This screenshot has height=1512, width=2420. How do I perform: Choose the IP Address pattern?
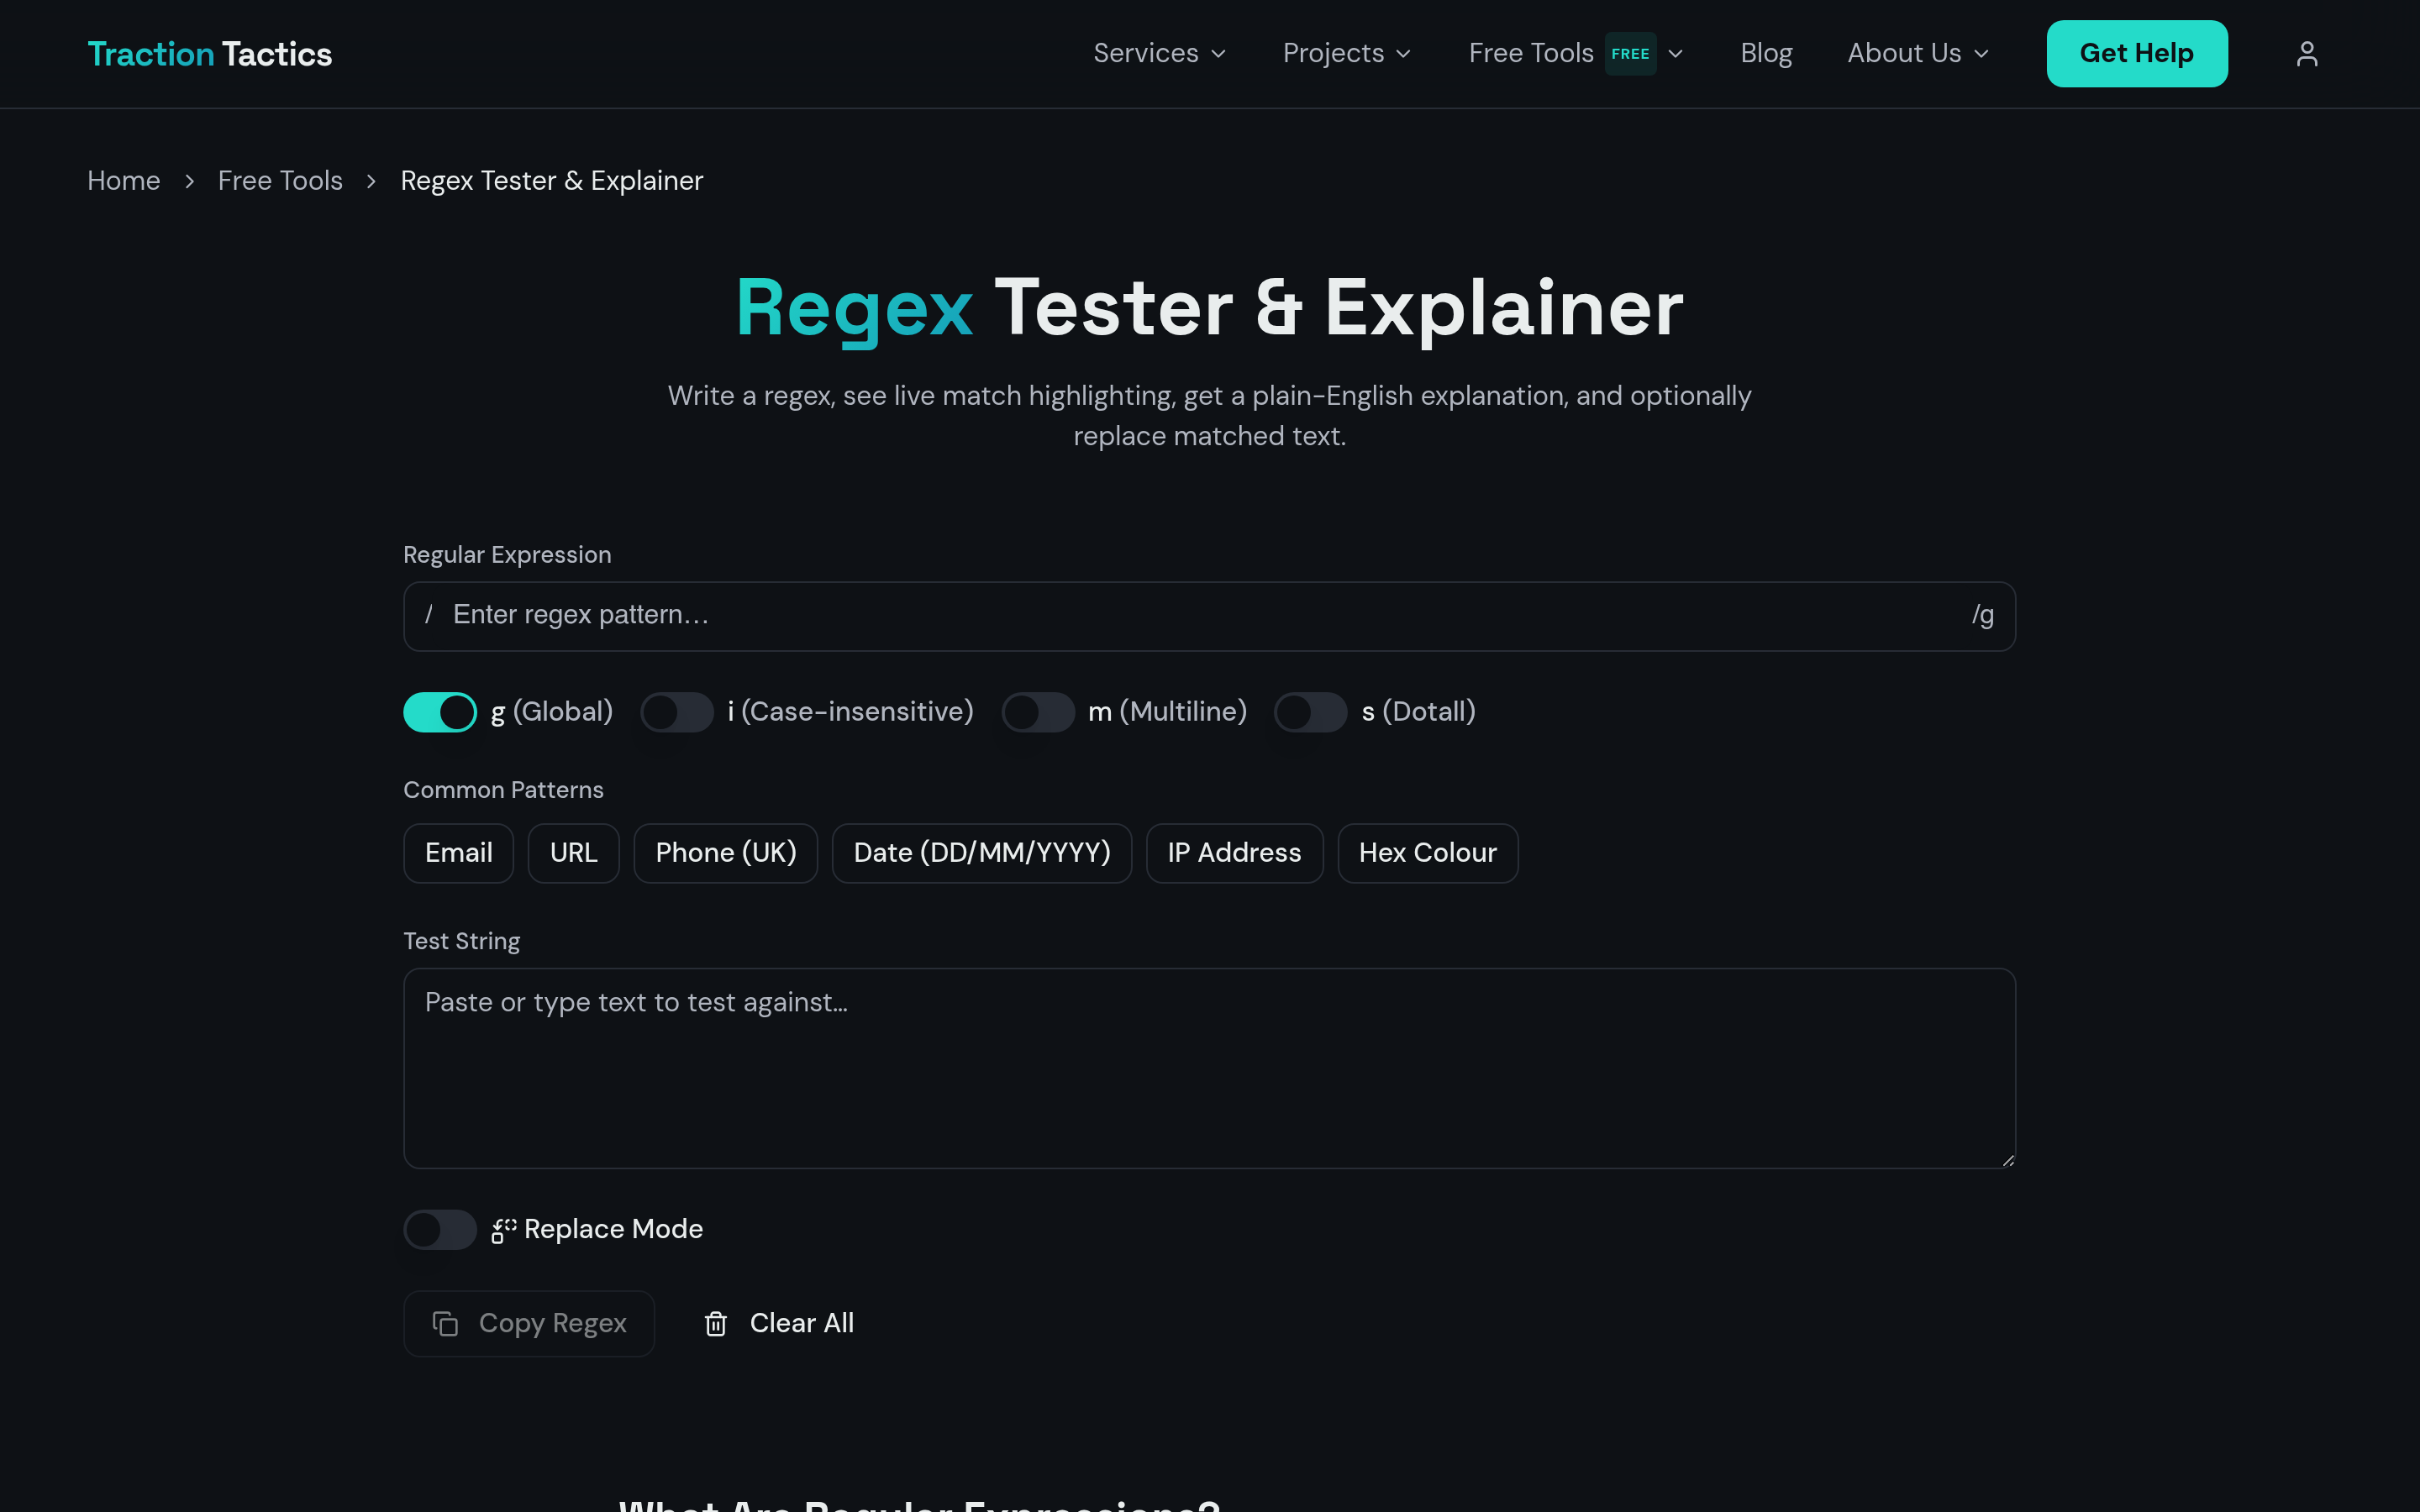click(1235, 853)
